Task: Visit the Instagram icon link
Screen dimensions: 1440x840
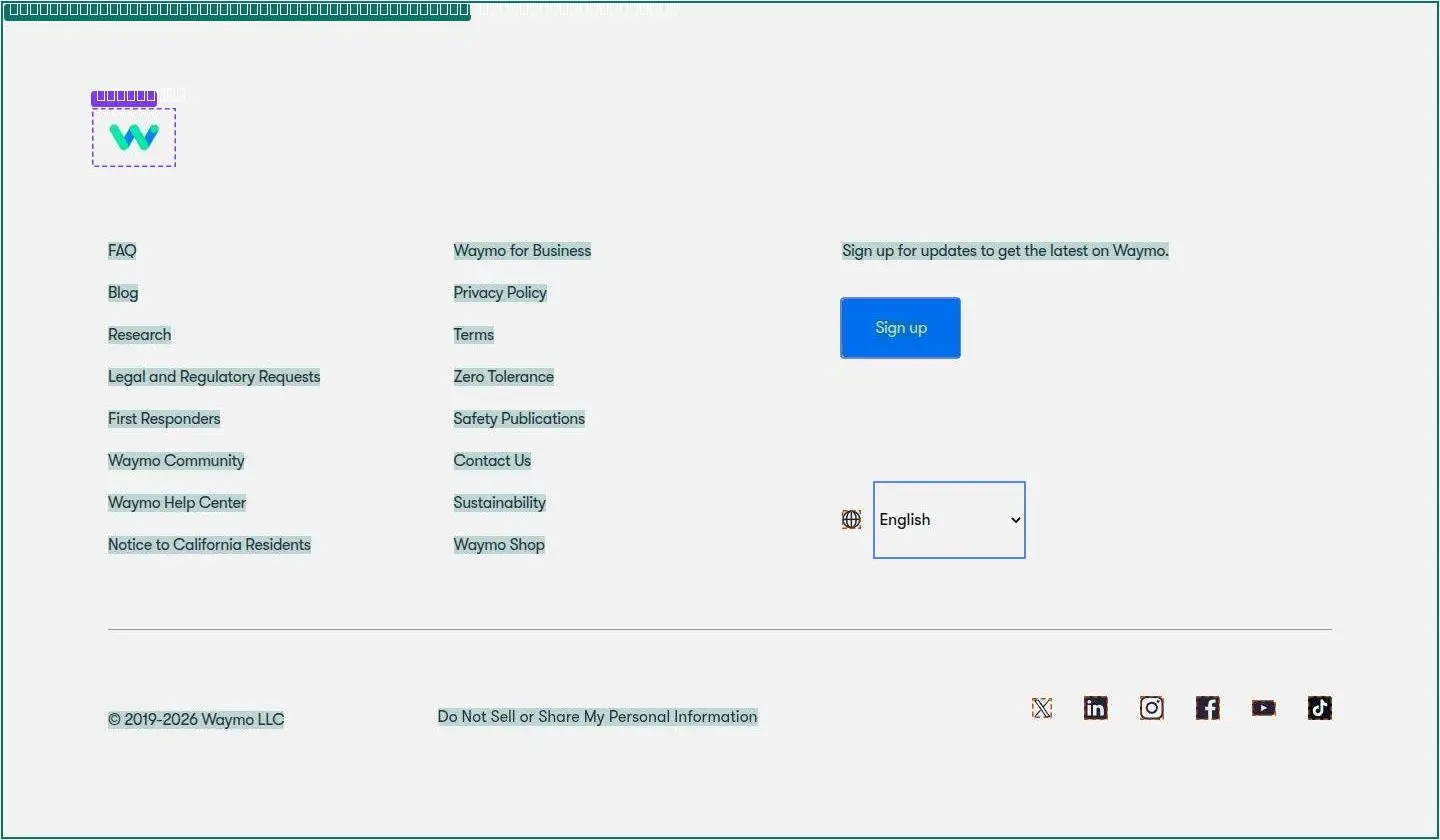Action: click(x=1152, y=708)
